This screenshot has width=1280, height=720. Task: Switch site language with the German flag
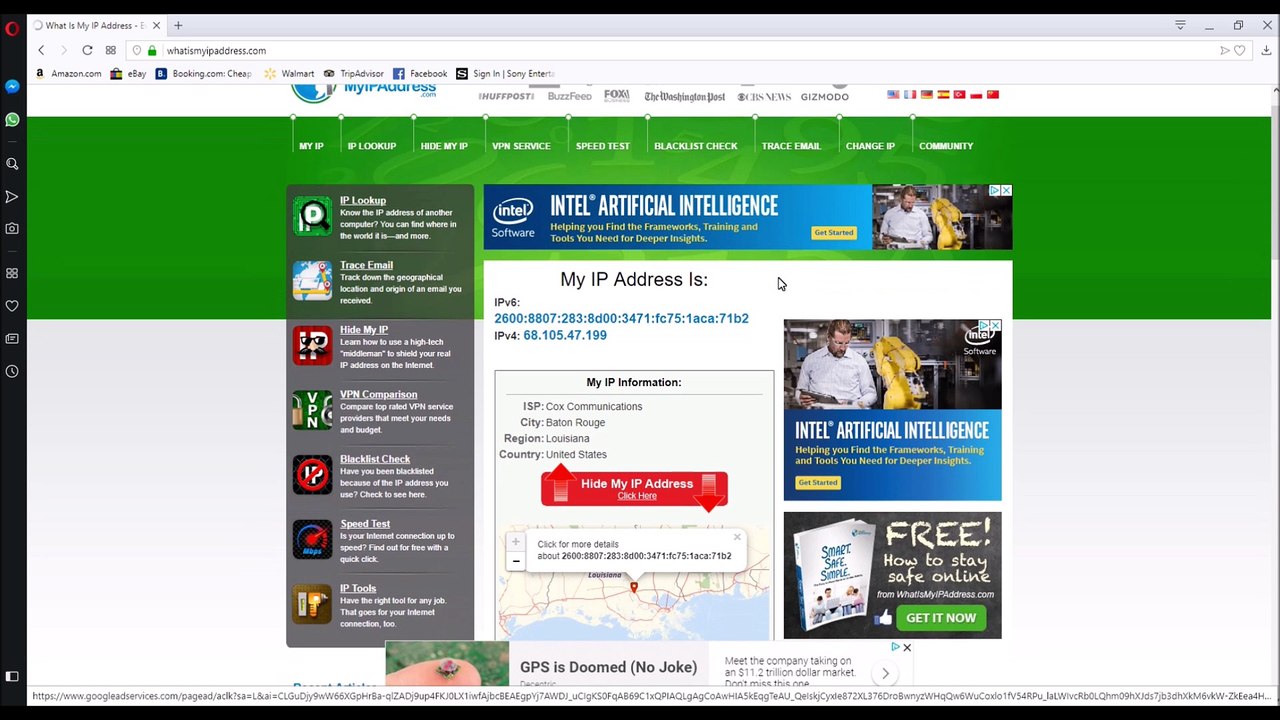(x=927, y=94)
